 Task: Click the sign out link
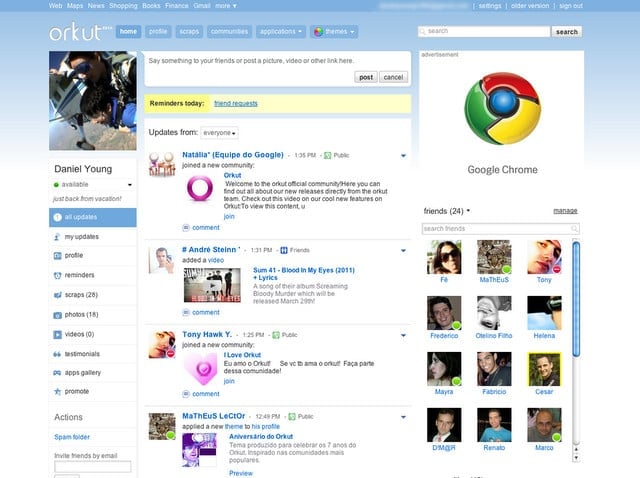(x=571, y=6)
